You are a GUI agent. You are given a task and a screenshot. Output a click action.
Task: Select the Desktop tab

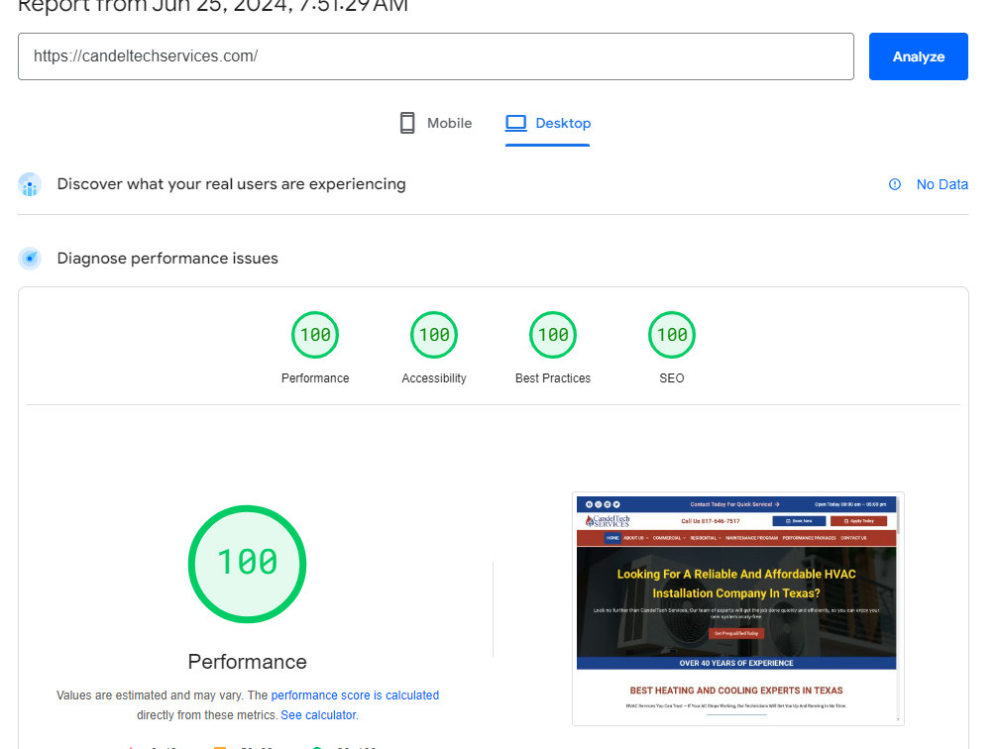point(548,123)
